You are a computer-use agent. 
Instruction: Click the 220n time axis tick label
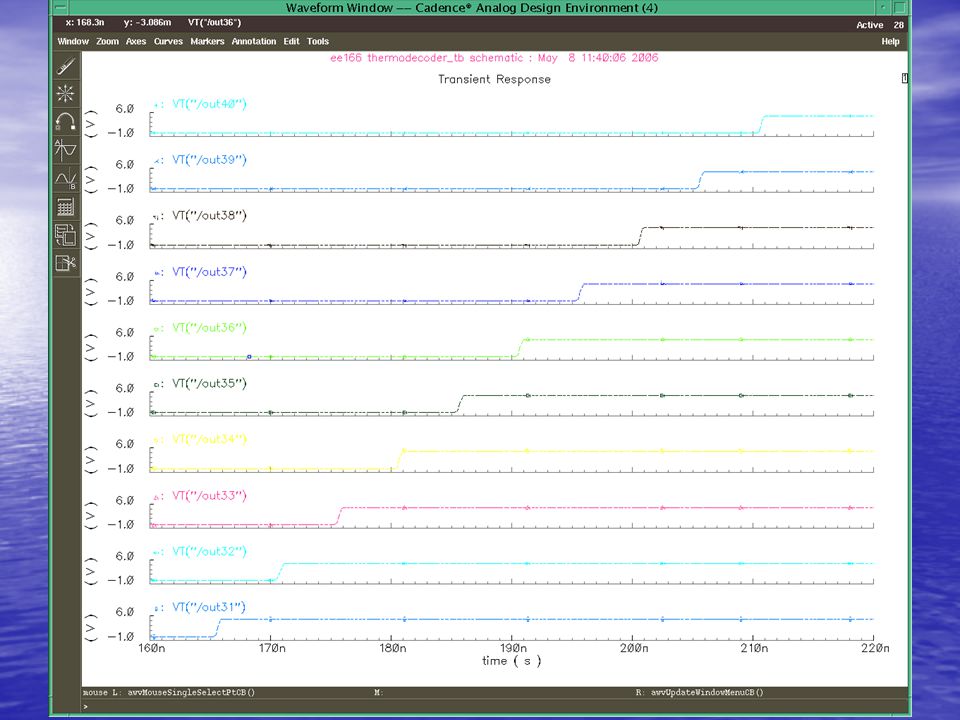(x=875, y=648)
